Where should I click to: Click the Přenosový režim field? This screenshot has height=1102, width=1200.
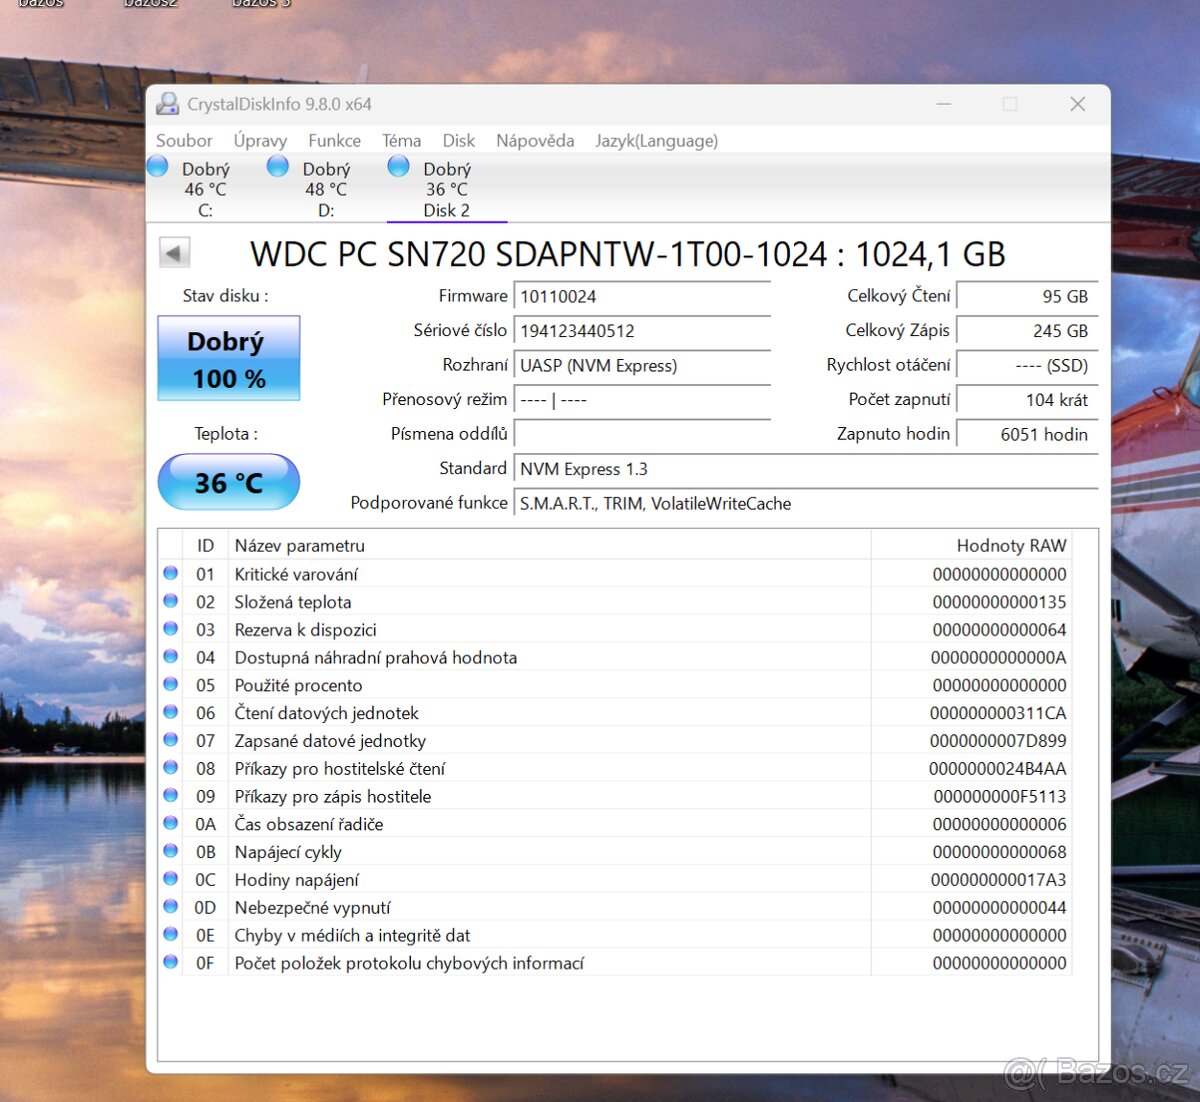pos(642,399)
